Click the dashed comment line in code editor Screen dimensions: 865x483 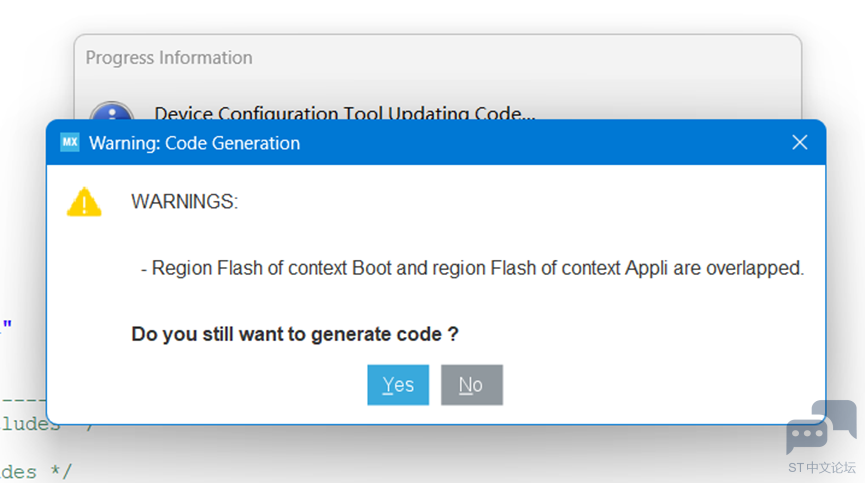coord(23,399)
